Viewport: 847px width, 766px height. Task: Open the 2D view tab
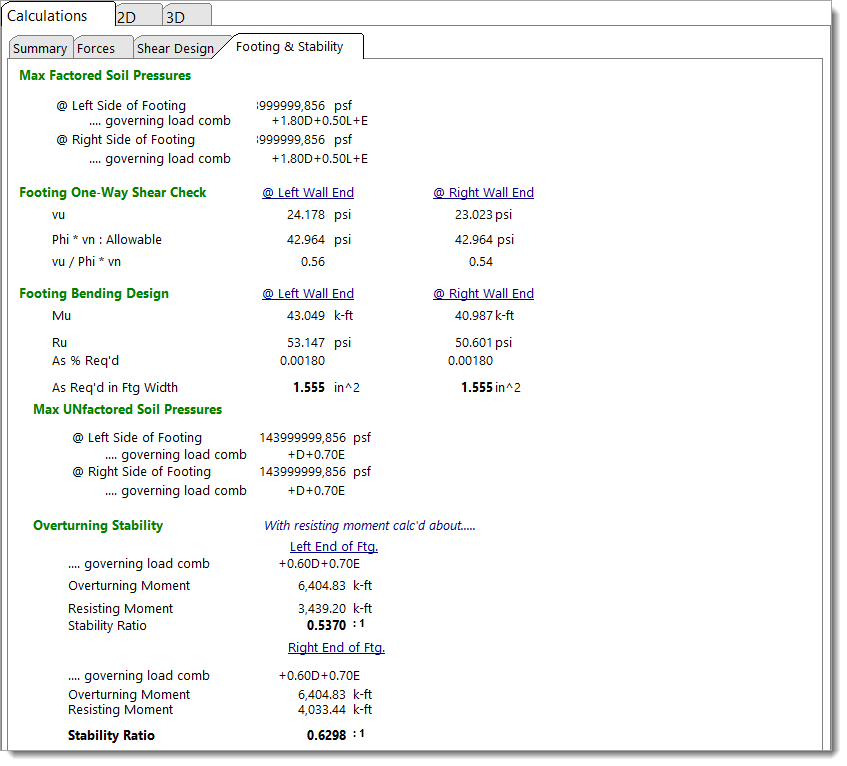[127, 17]
